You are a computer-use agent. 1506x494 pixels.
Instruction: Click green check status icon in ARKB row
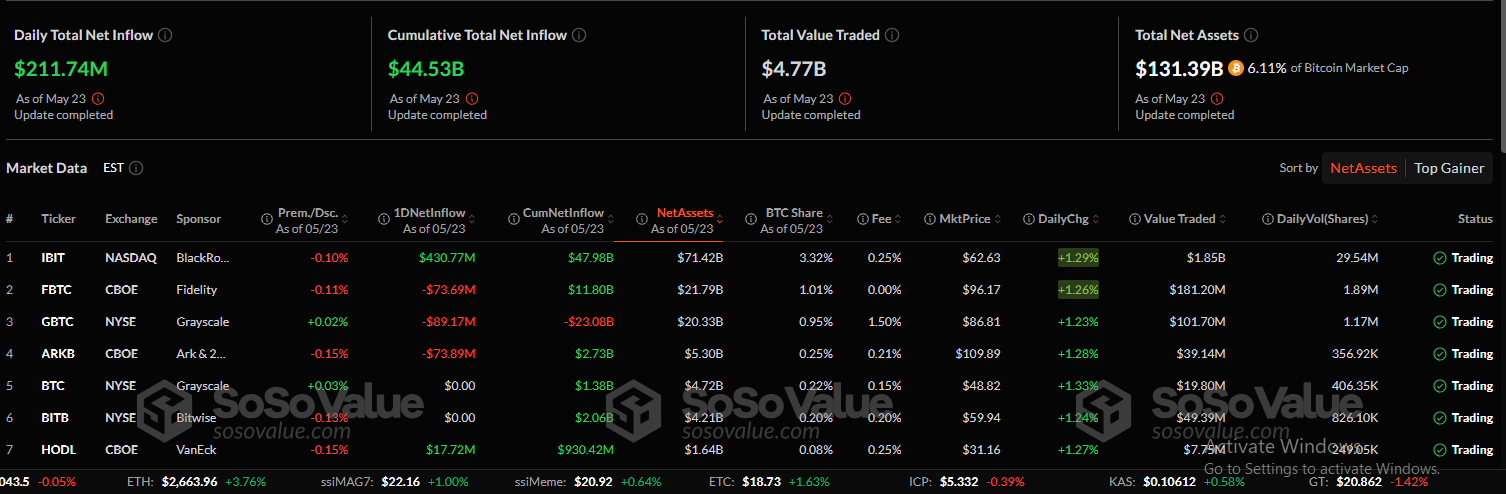pyautogui.click(x=1439, y=354)
